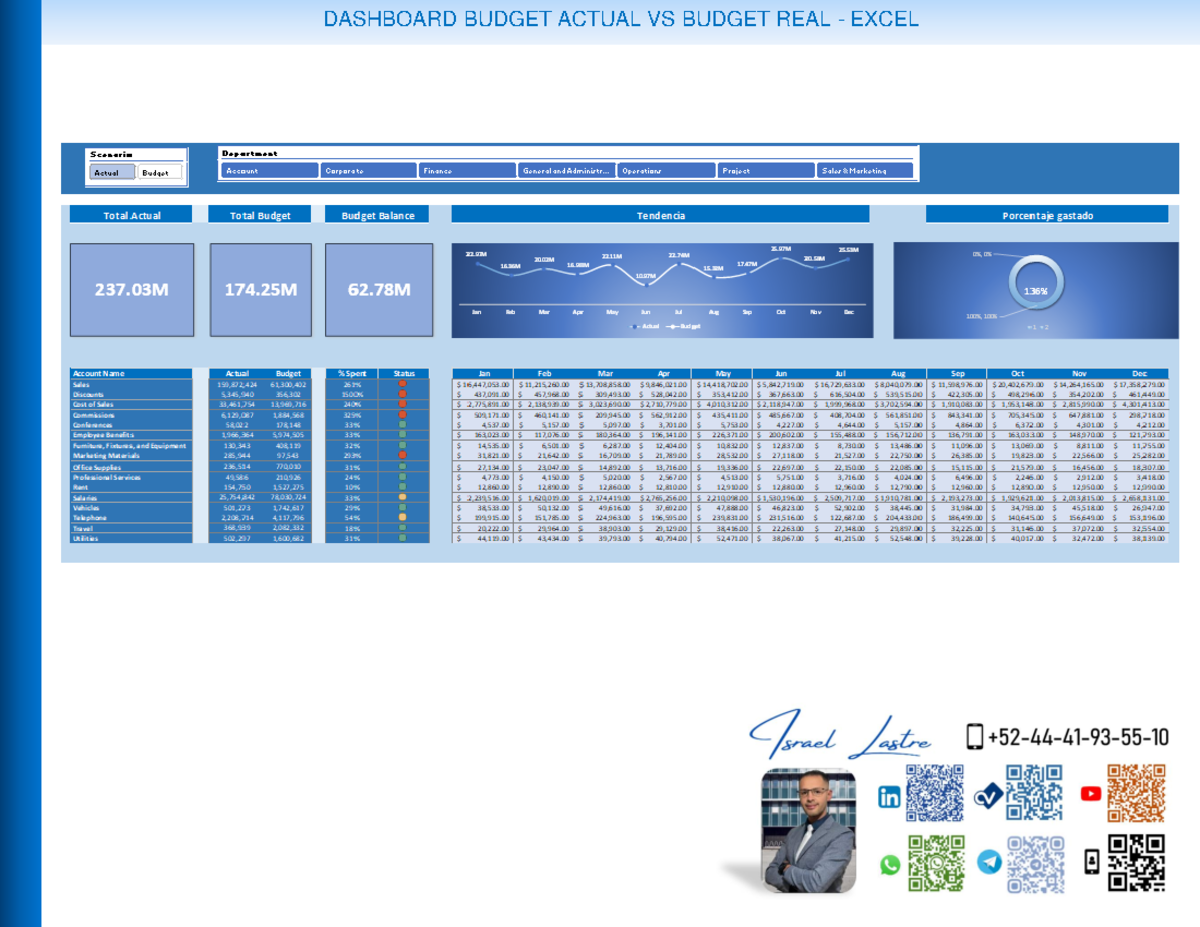Click the green status dot for Utilities
1200x927 pixels.
403,538
